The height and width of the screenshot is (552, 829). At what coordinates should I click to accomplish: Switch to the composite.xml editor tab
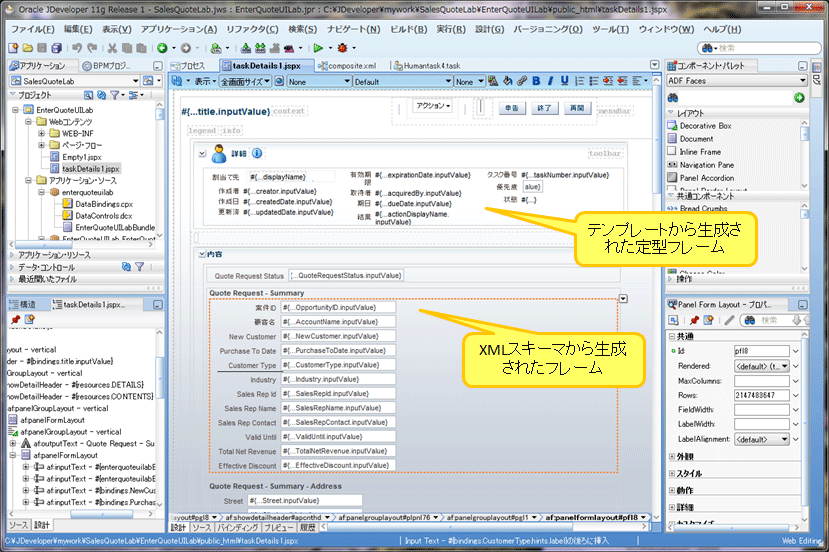pyautogui.click(x=347, y=66)
